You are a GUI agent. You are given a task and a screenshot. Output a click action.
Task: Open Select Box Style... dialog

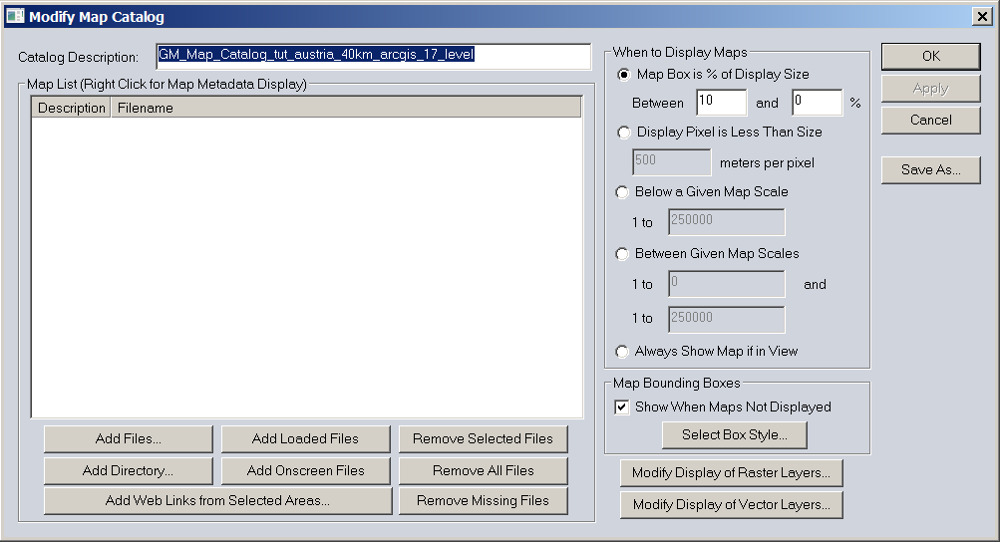734,435
